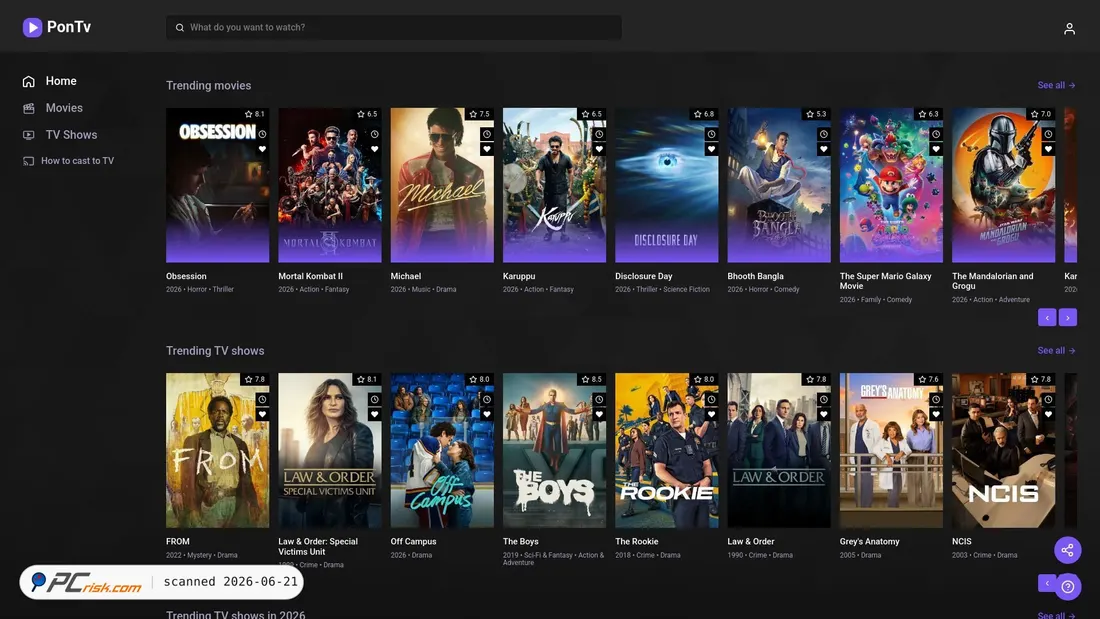Screen dimensions: 1100x619
Task: Add Bhooth Bangla to watch later
Action: pyautogui.click(x=824, y=134)
